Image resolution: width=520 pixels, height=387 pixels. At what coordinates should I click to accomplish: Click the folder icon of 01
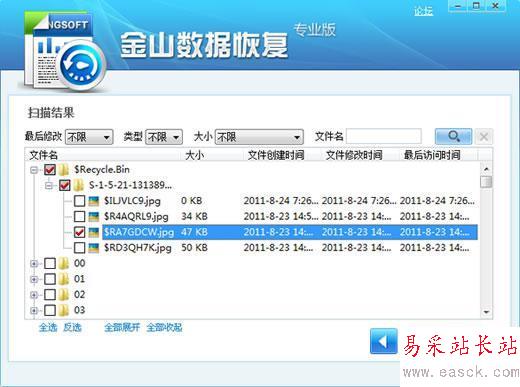point(64,279)
